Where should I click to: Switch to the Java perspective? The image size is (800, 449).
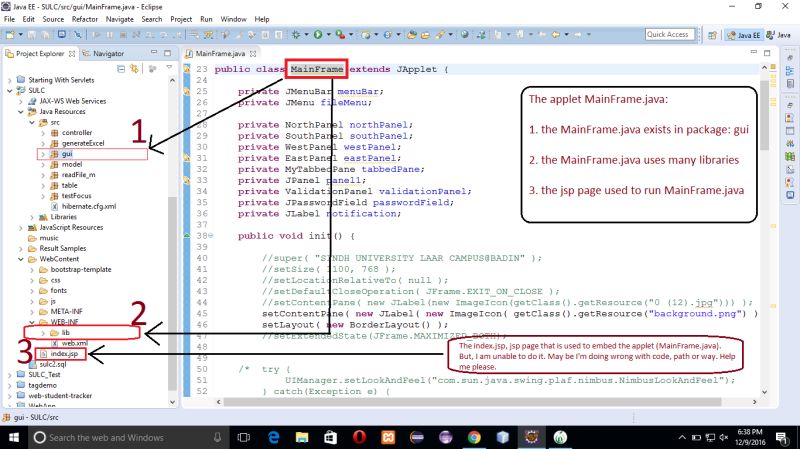pyautogui.click(x=778, y=35)
